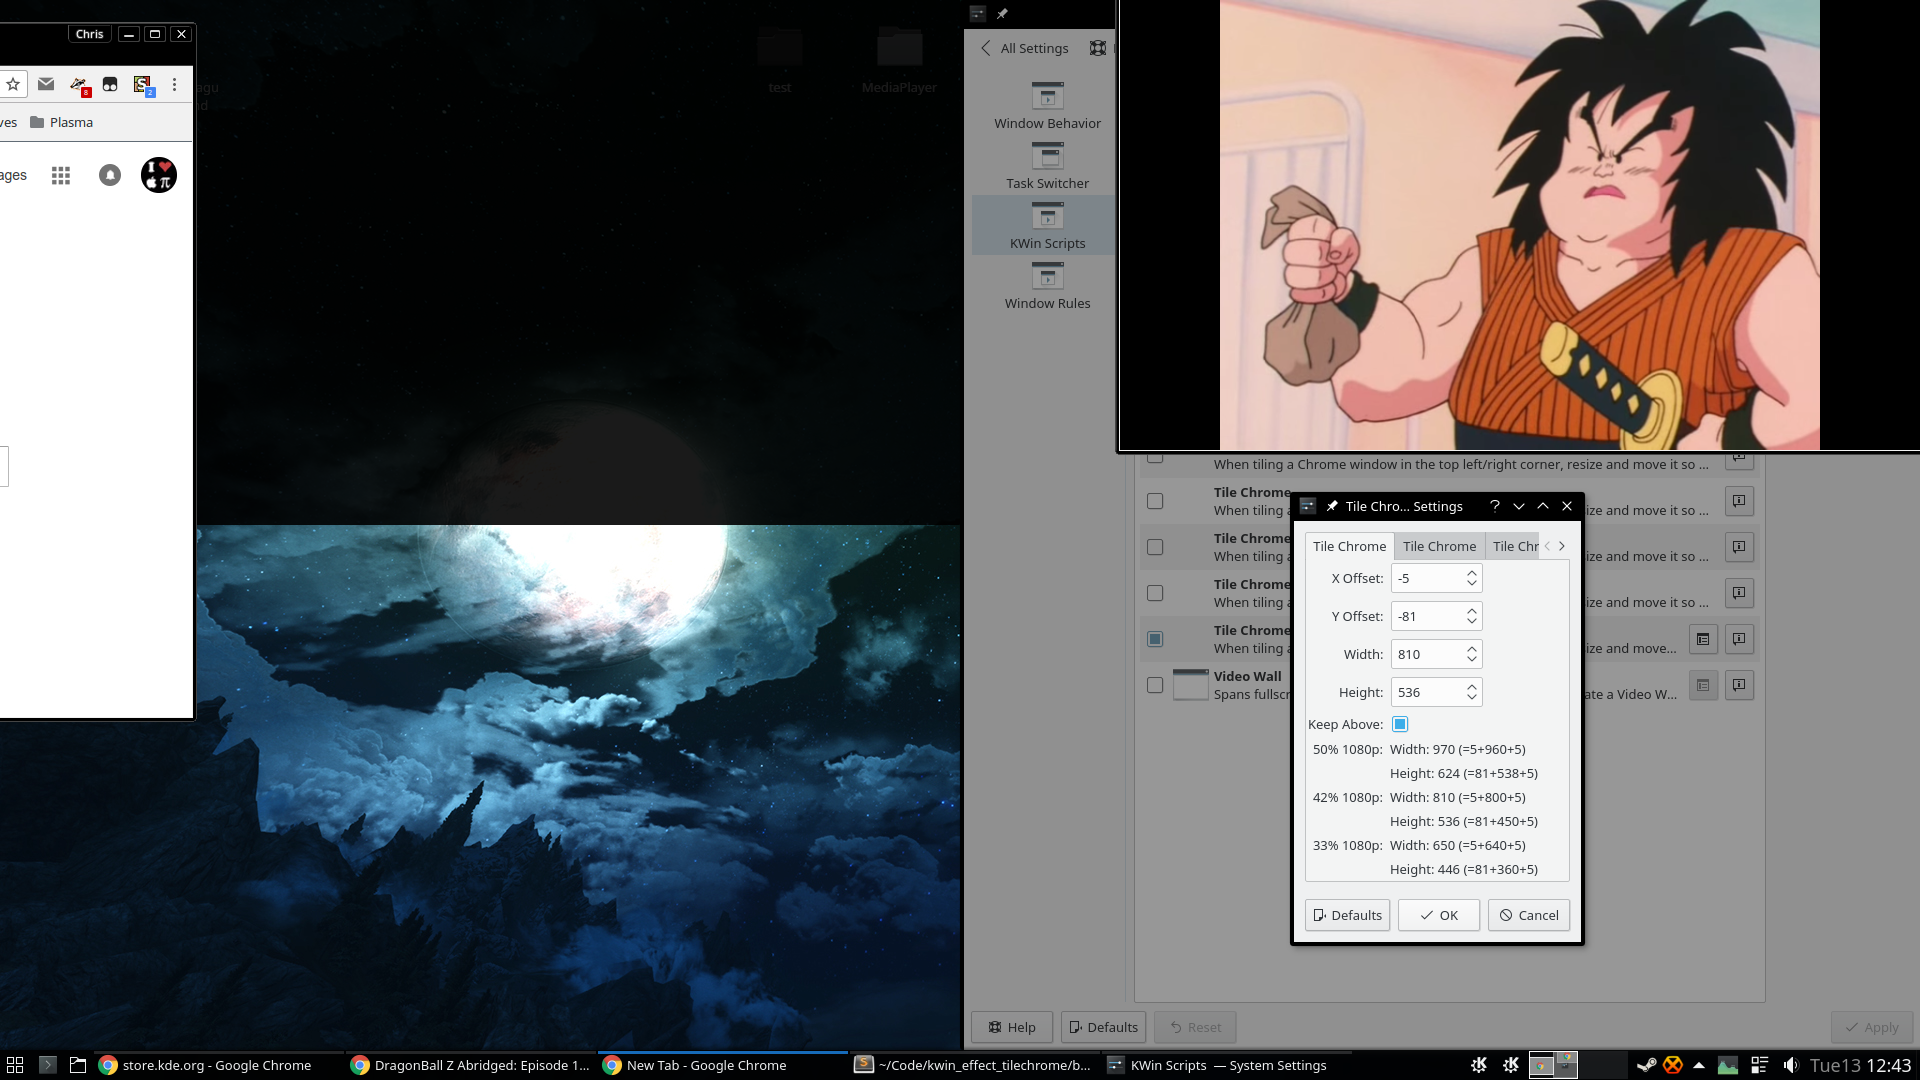Open the configure button of the checked Tile Chrome script
This screenshot has height=1080, width=1920.
point(1703,639)
